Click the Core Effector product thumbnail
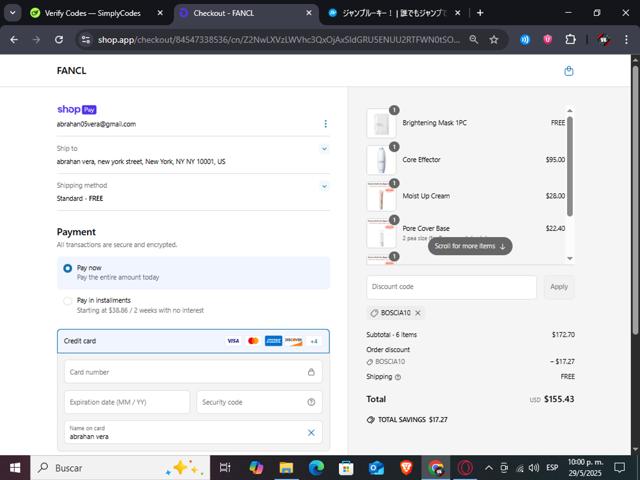The image size is (640, 480). point(381,160)
